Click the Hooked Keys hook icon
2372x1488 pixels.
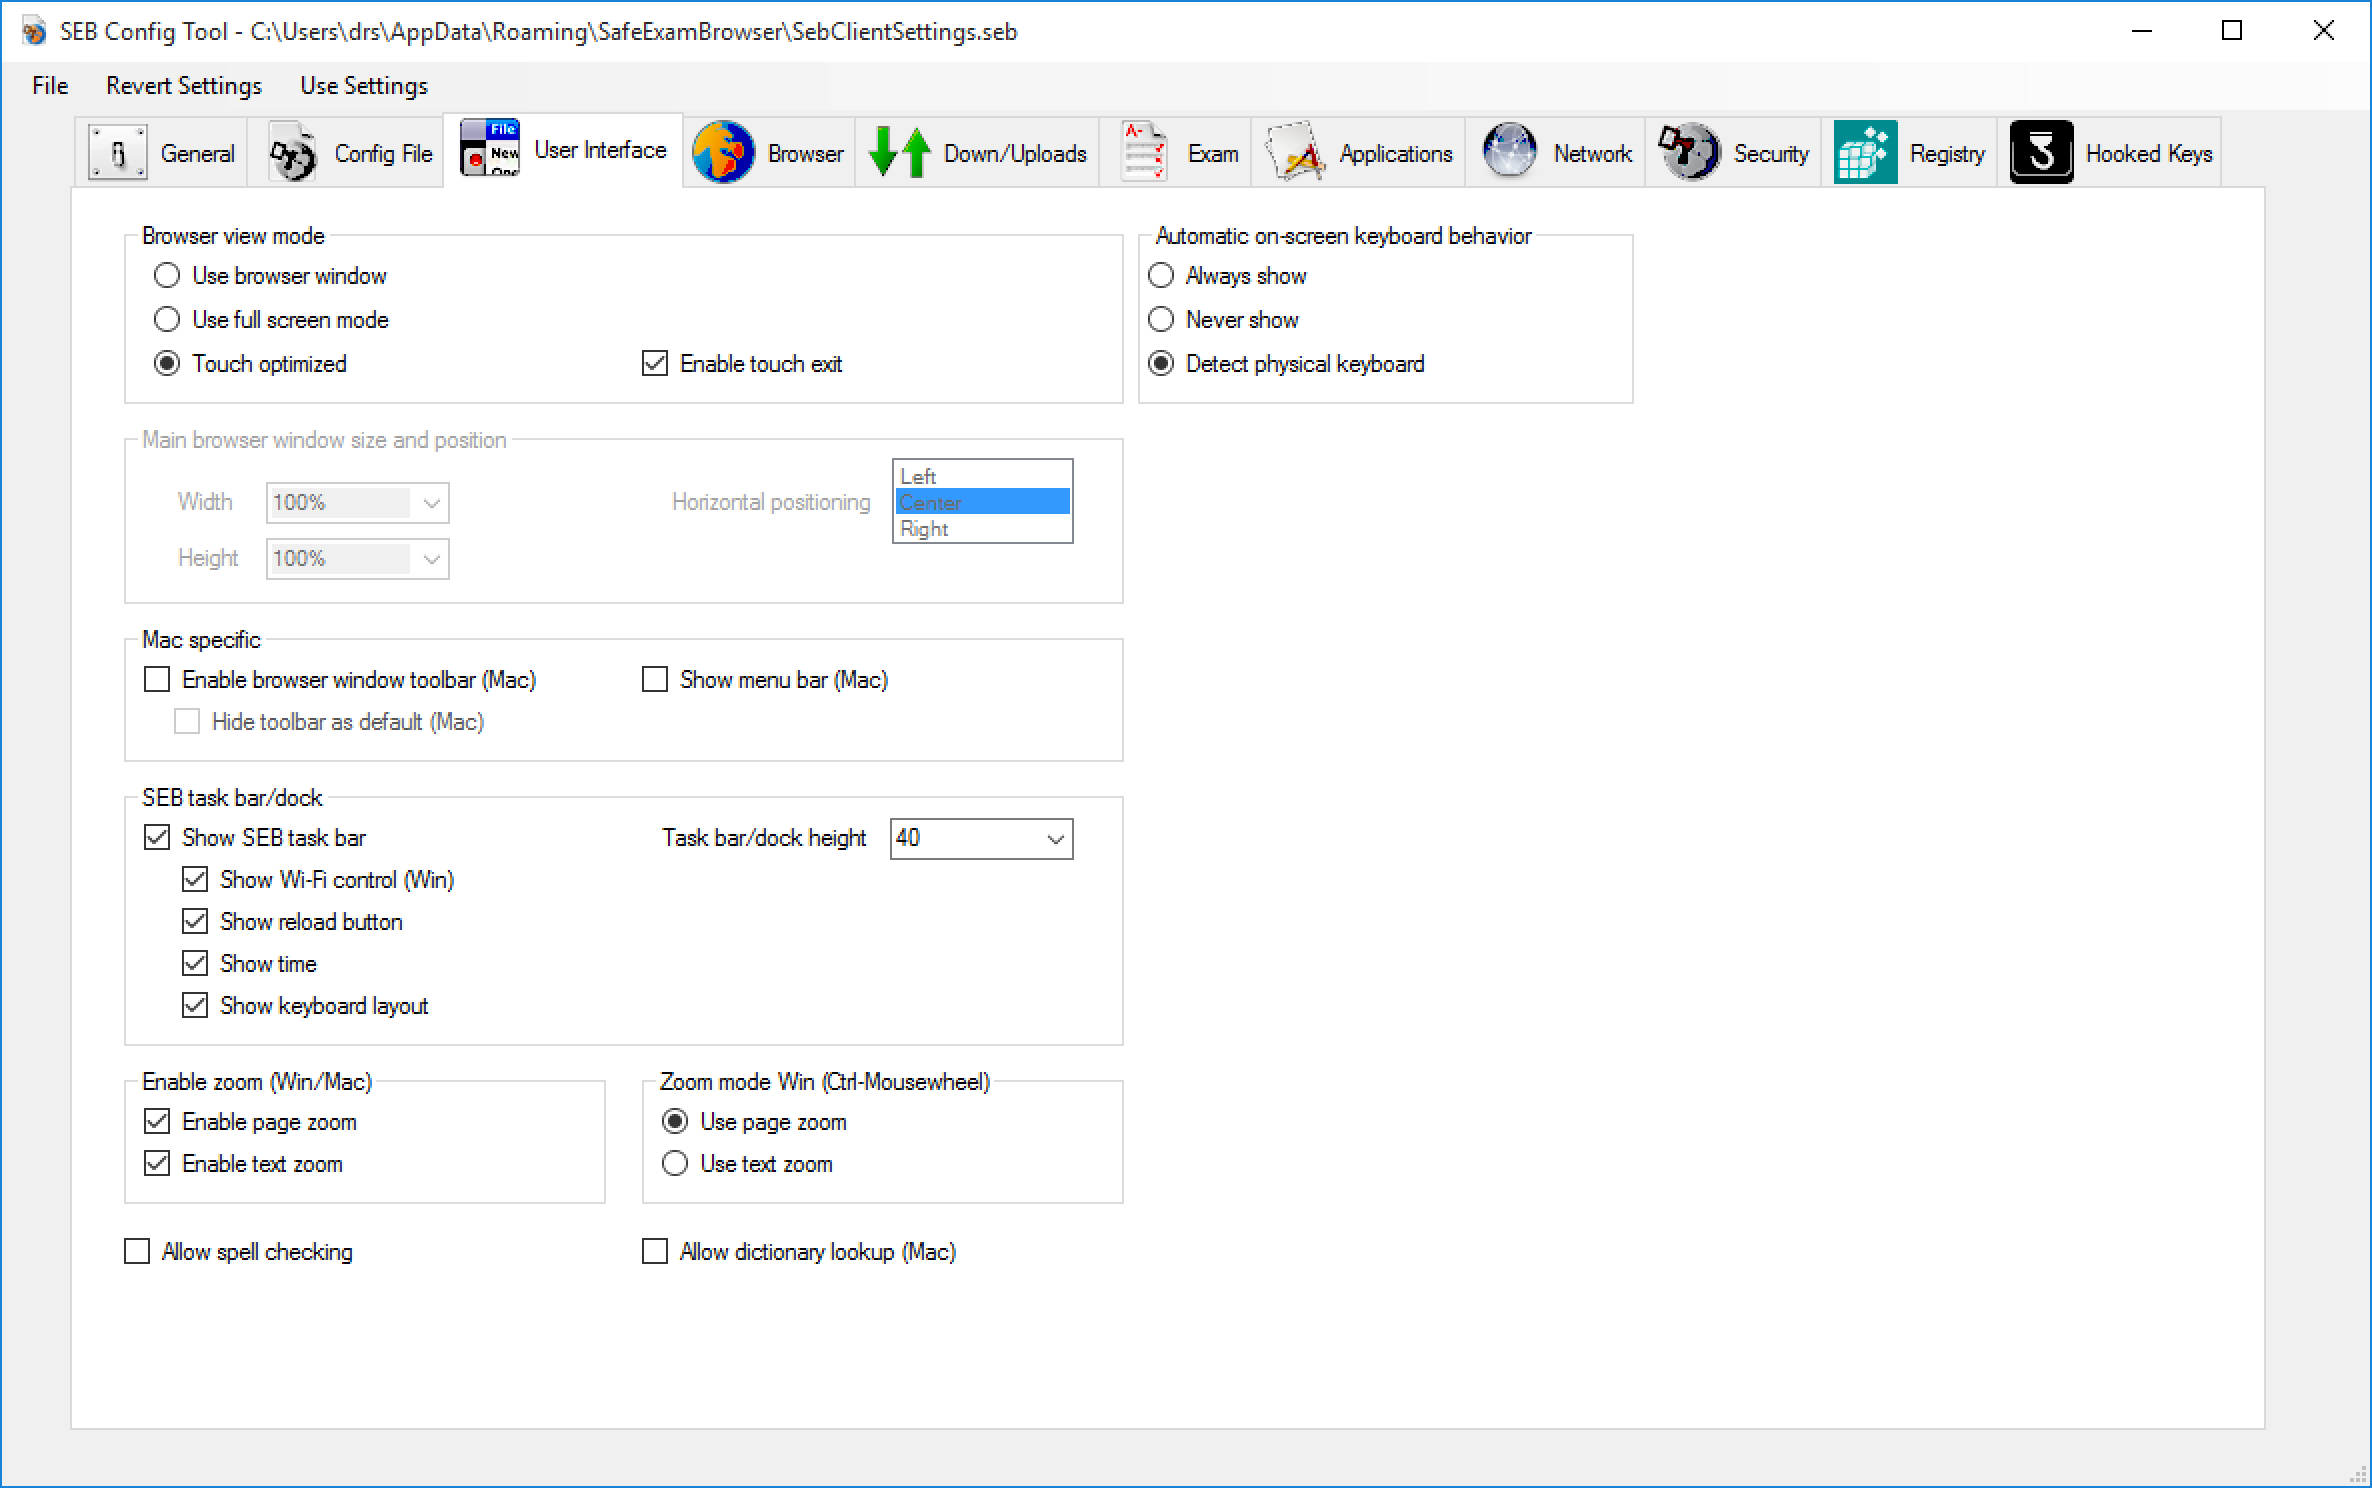[x=2041, y=153]
